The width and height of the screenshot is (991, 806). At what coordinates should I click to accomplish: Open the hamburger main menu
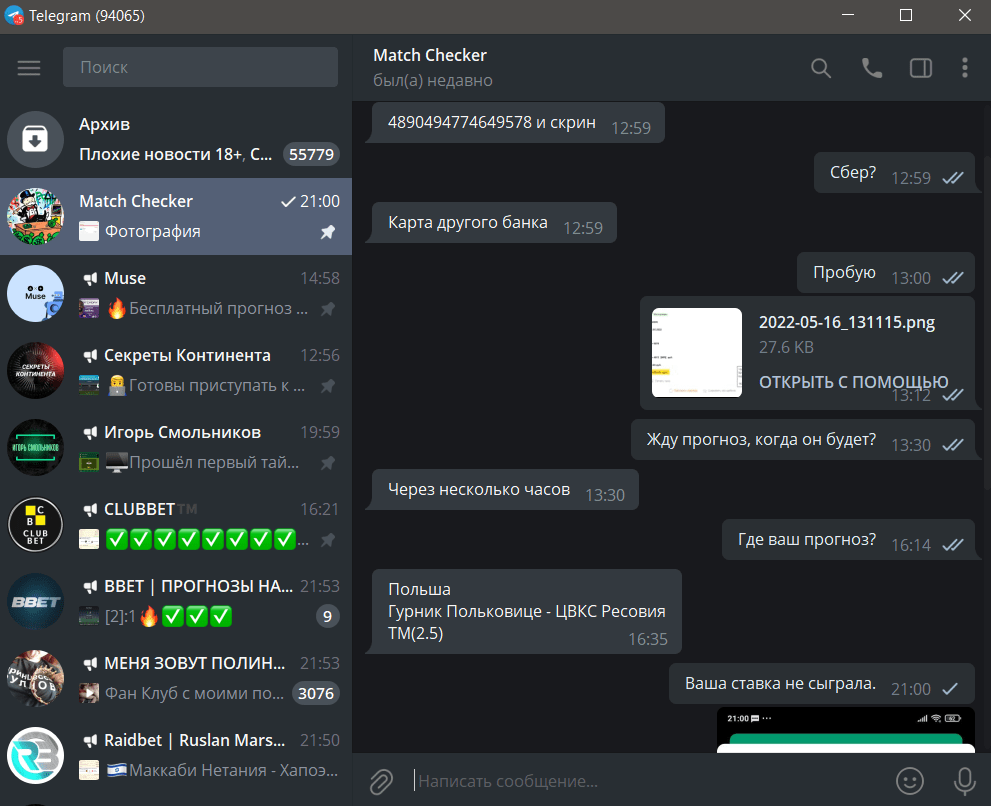[29, 68]
